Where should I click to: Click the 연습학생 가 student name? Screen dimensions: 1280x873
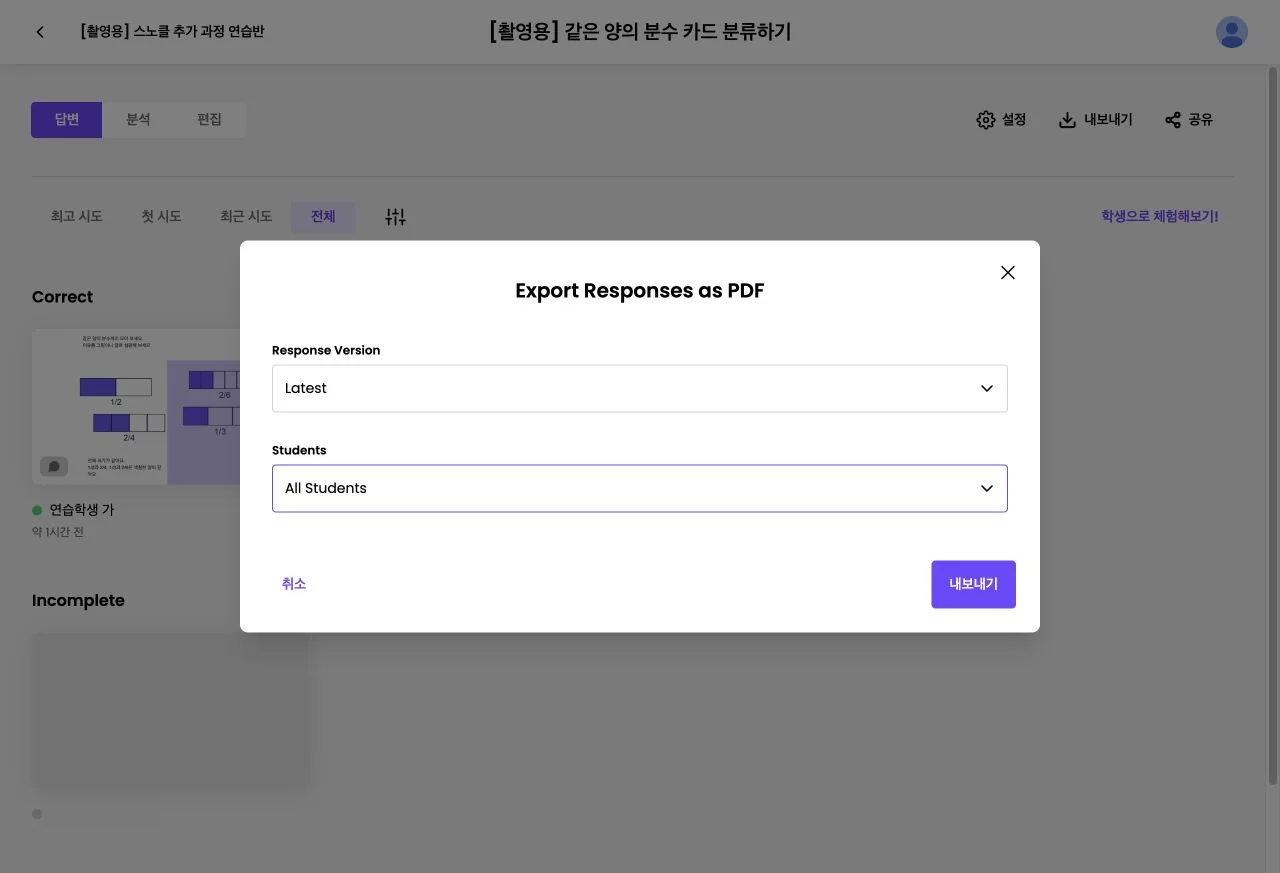tap(82, 510)
